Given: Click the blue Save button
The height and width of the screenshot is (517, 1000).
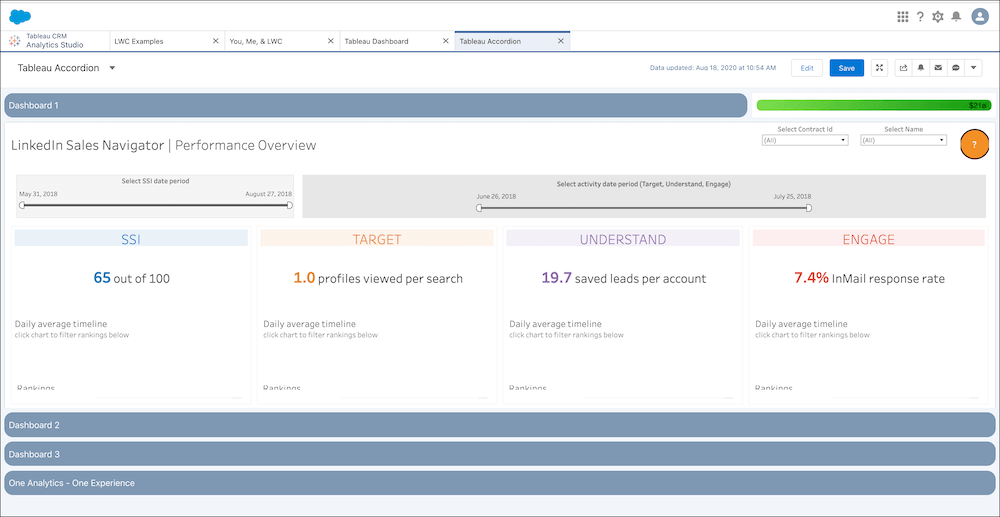Looking at the screenshot, I should [846, 68].
